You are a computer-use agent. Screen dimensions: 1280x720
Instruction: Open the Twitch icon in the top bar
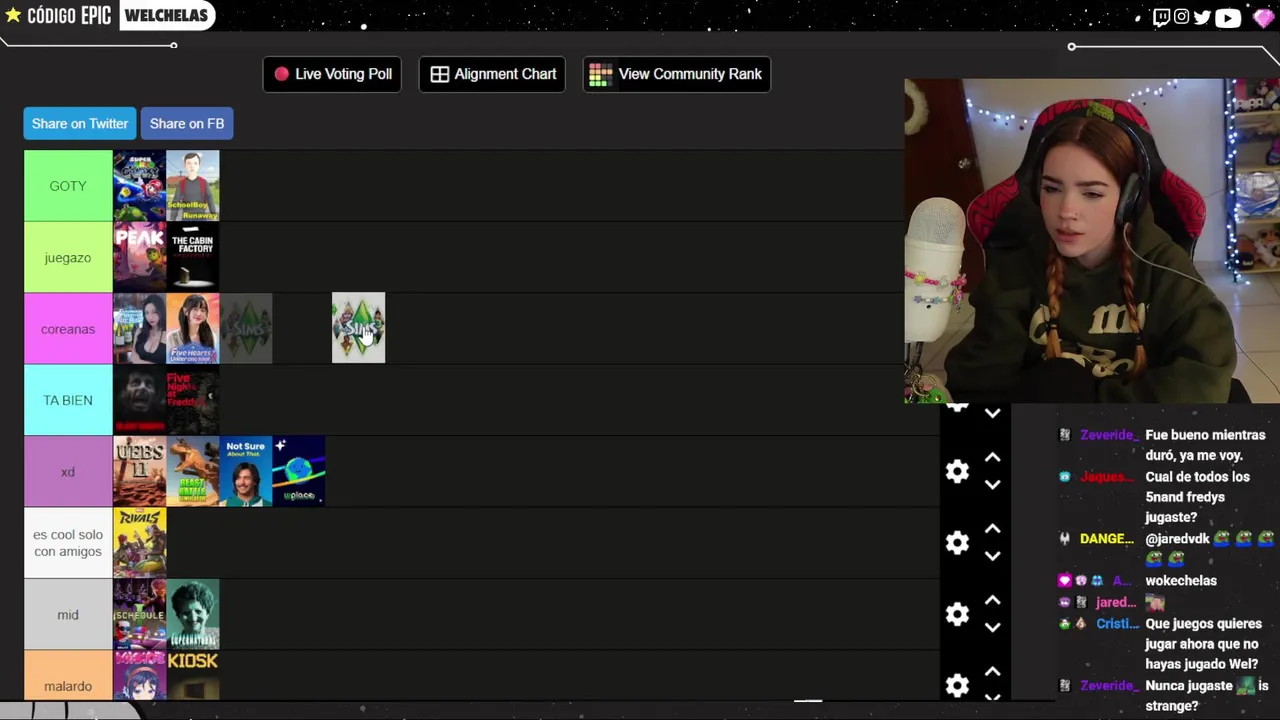[1161, 17]
